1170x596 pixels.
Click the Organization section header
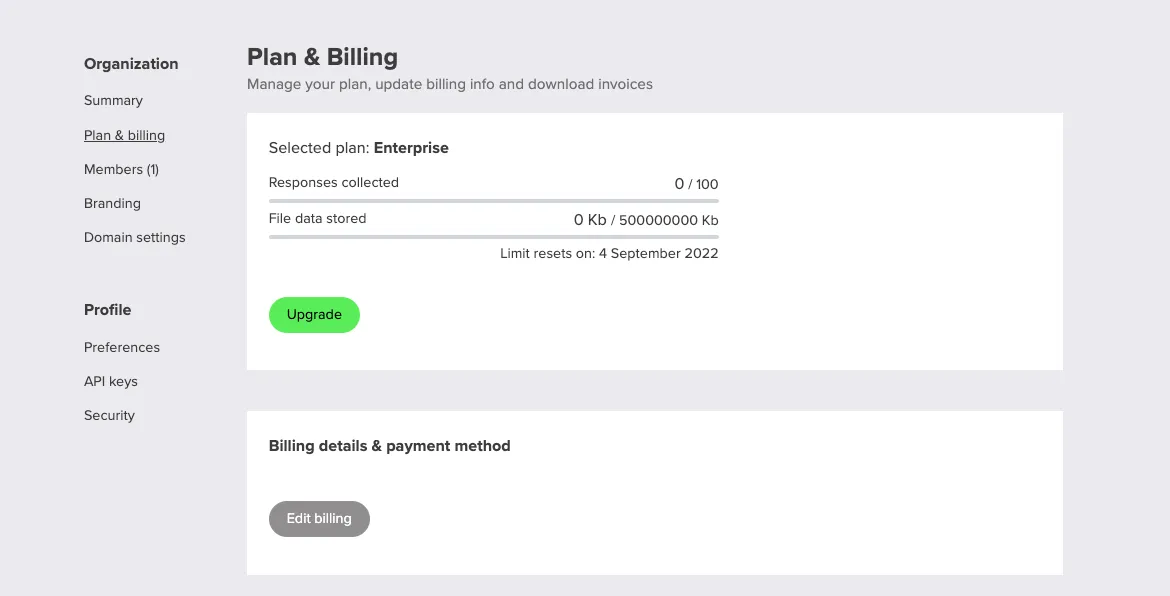131,64
